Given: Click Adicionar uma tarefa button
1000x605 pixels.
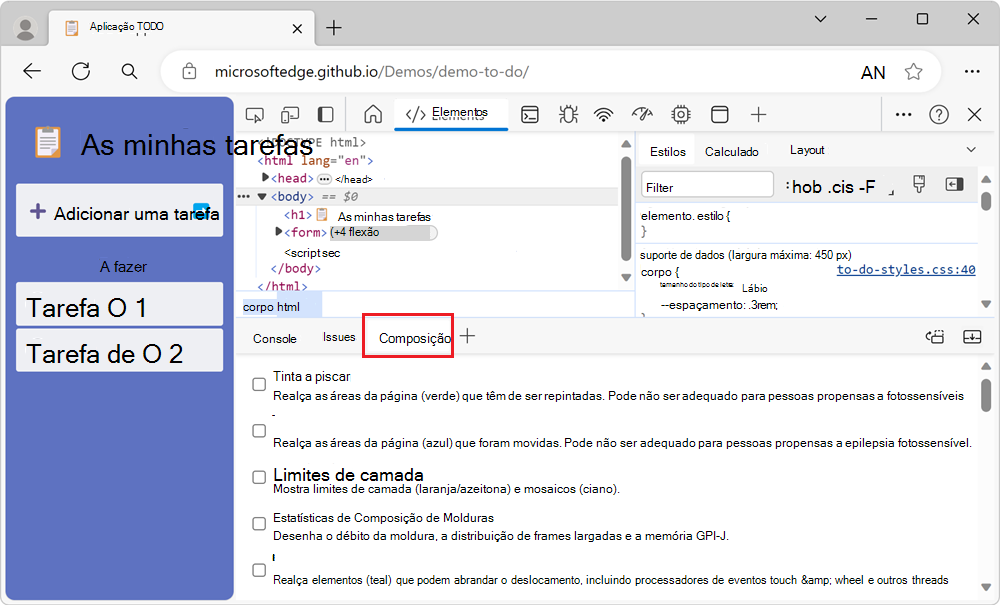Looking at the screenshot, I should (119, 212).
